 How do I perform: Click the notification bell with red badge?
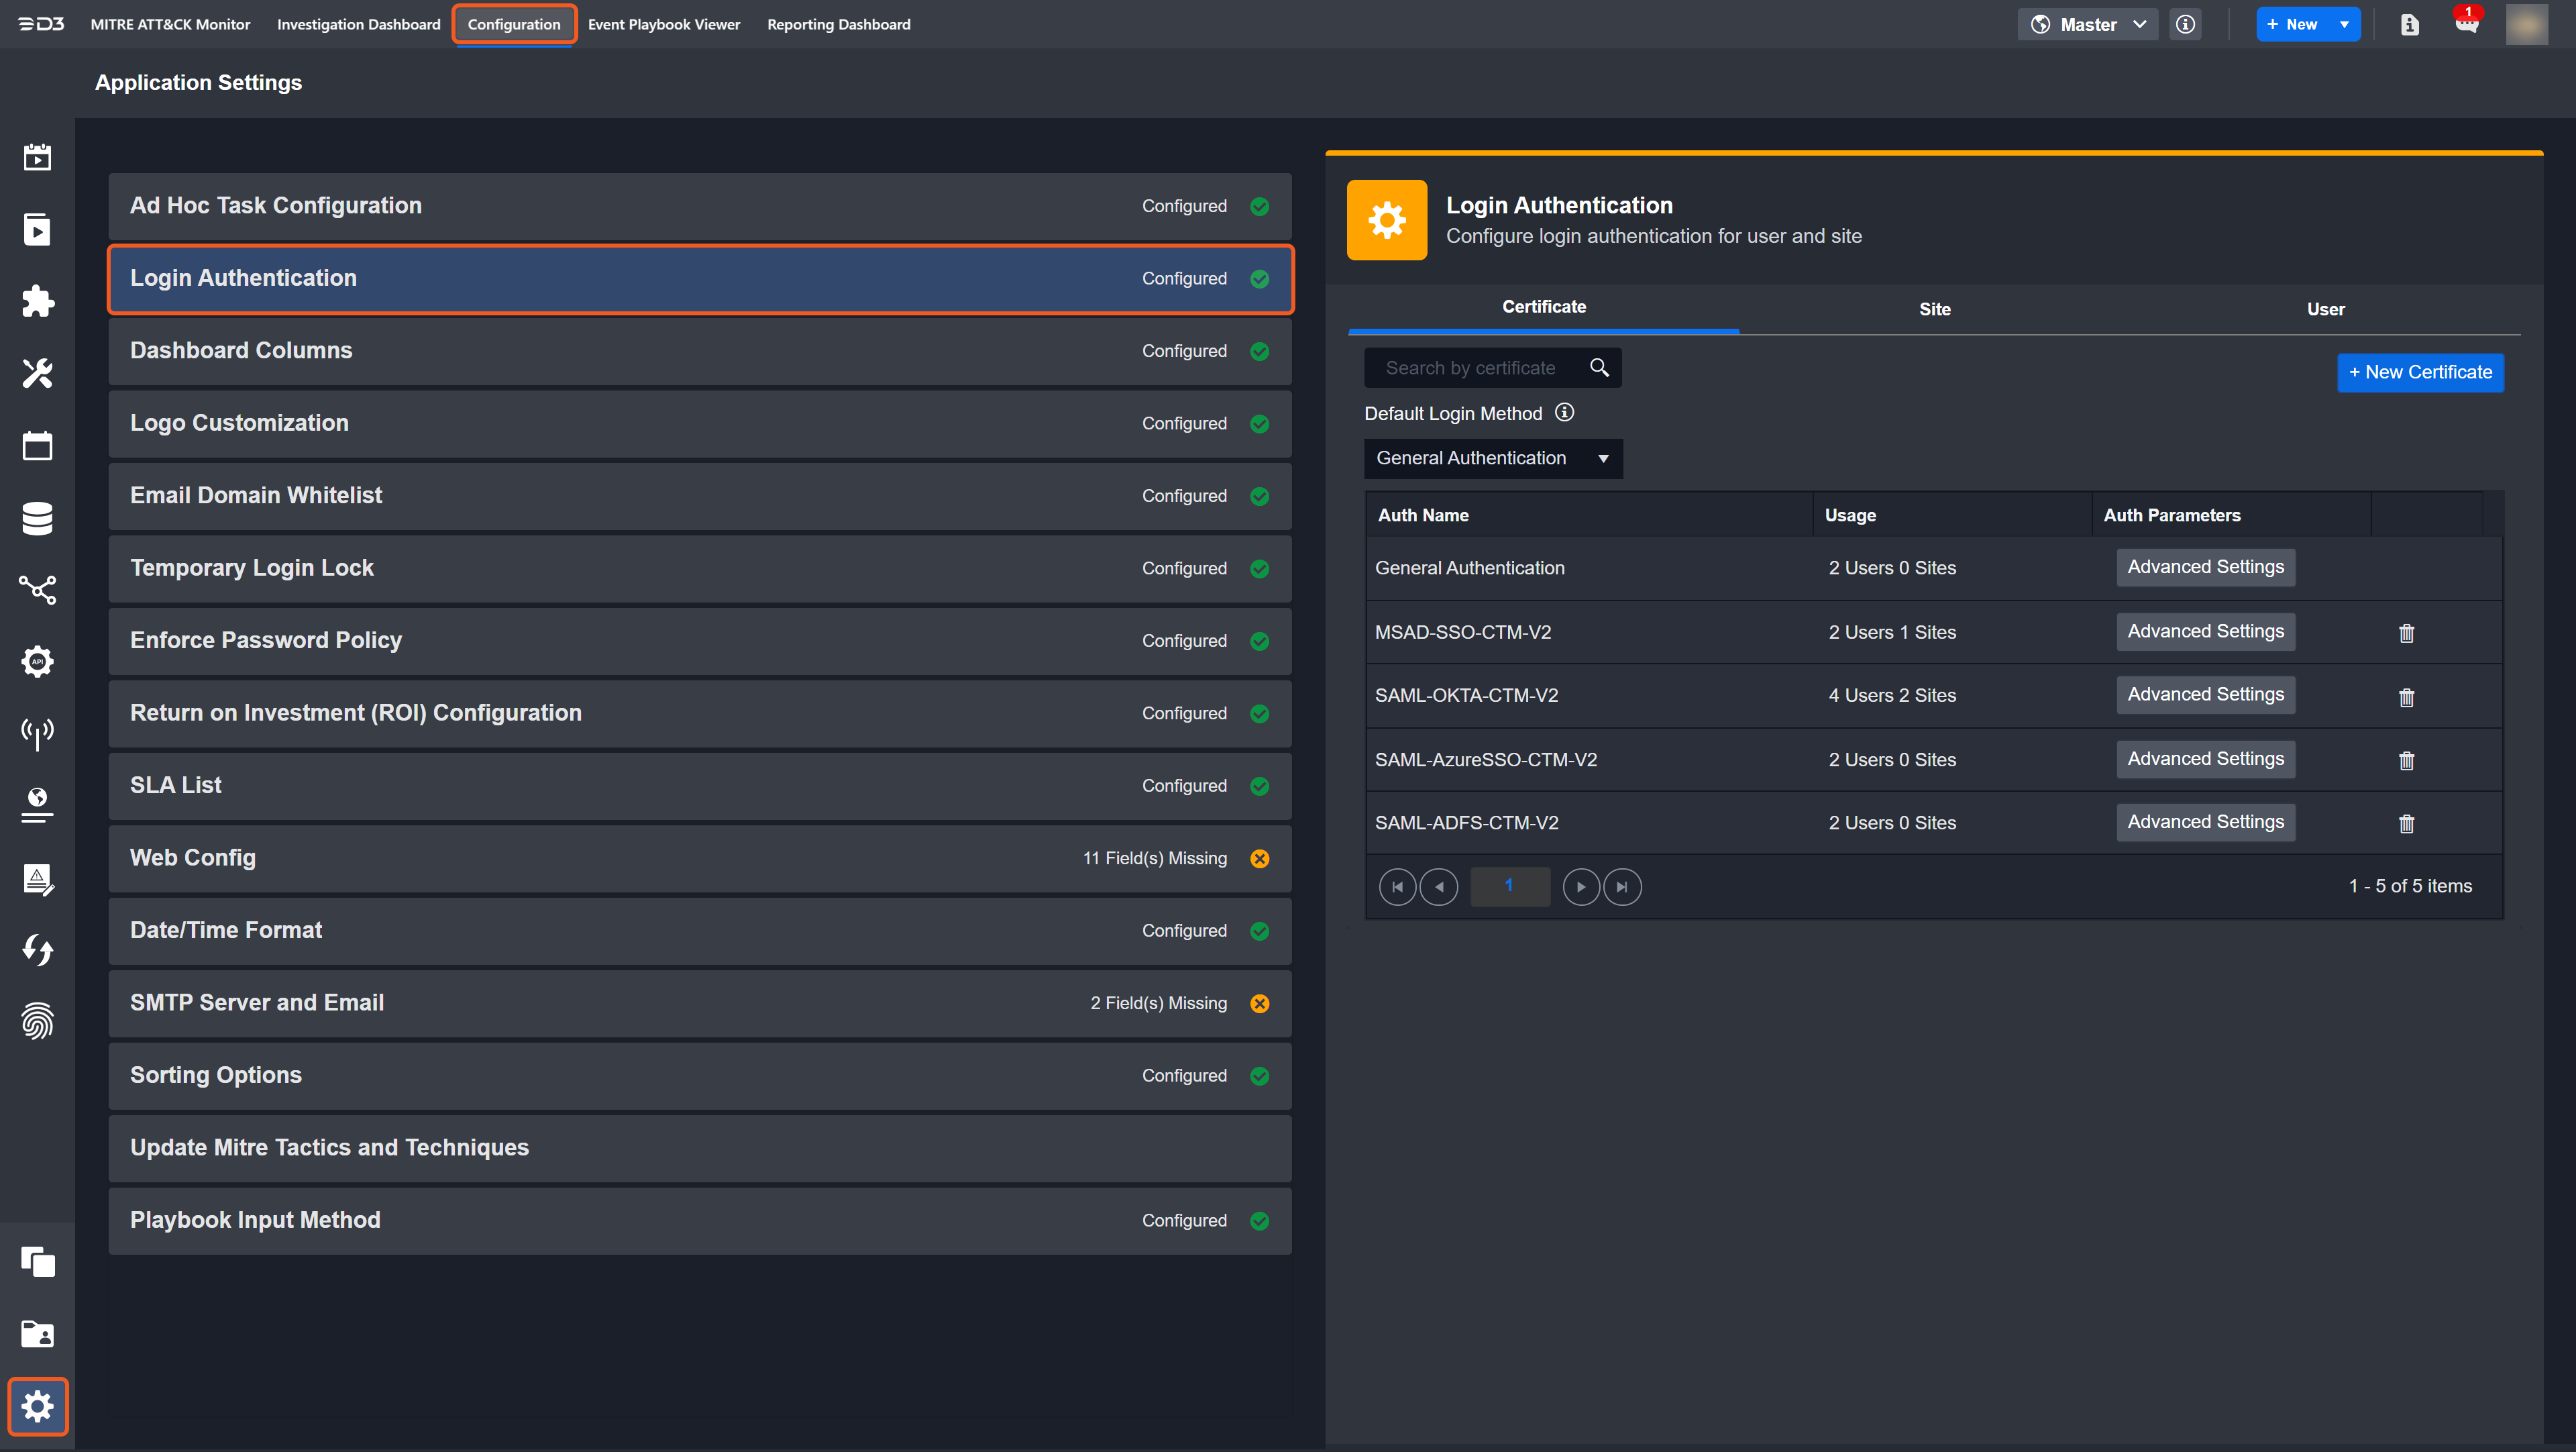[x=2466, y=24]
